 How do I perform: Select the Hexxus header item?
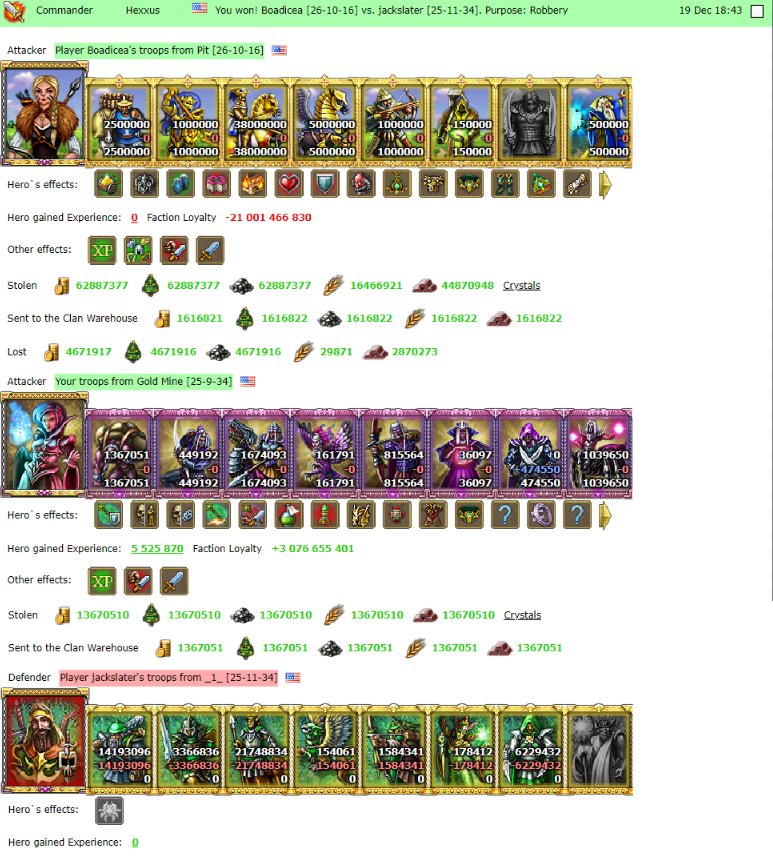pyautogui.click(x=143, y=10)
